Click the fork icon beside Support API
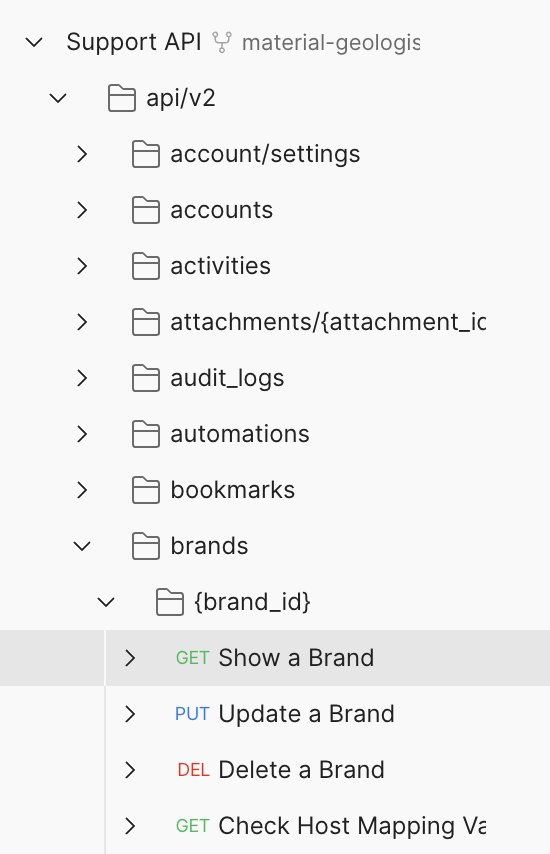 point(222,42)
